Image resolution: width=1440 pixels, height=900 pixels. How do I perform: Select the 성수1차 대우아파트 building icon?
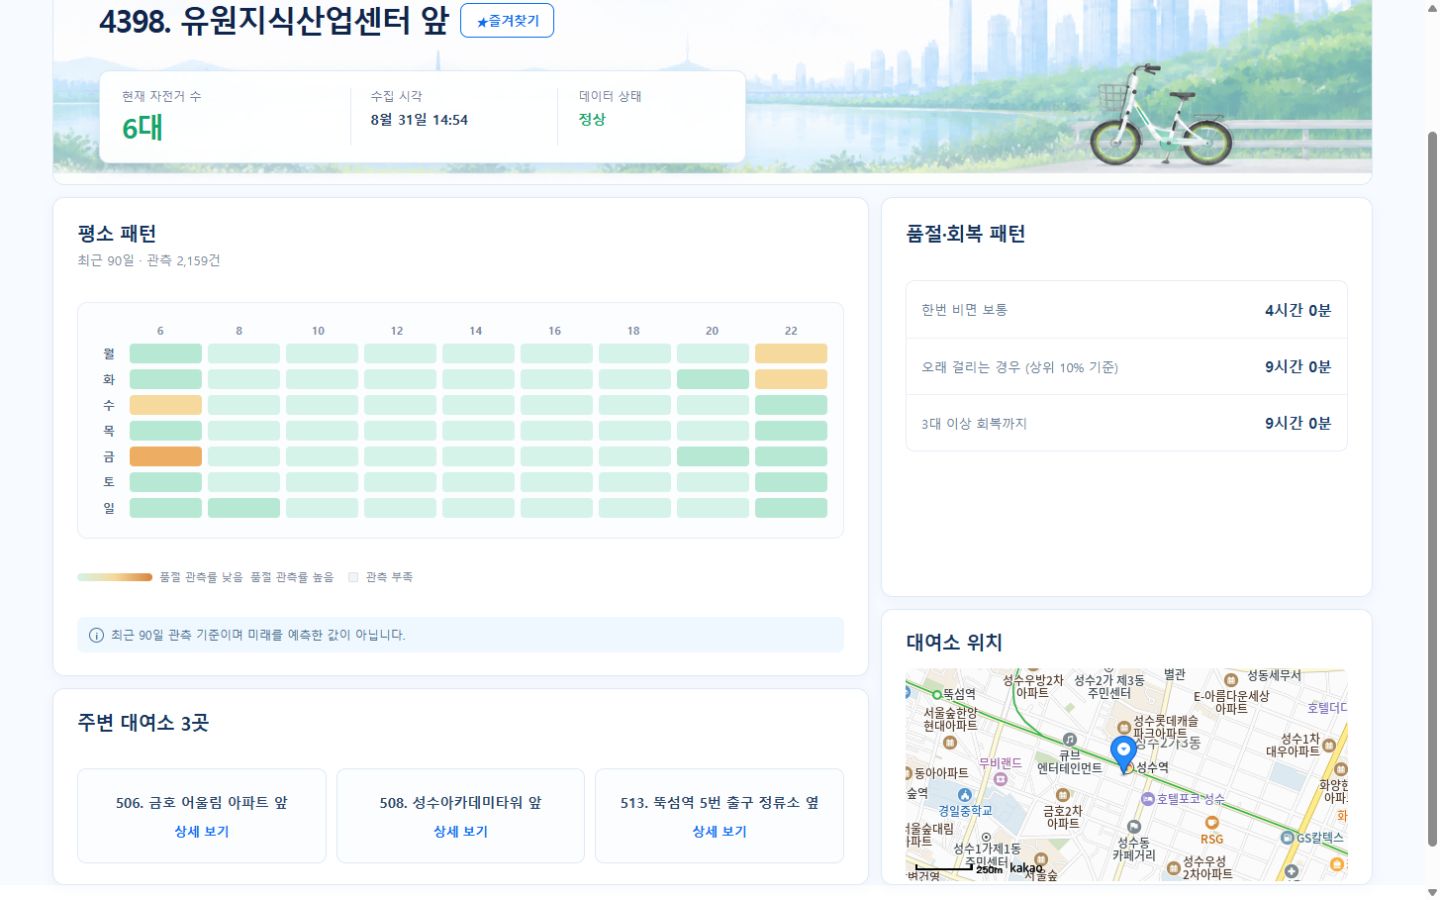pos(1329,746)
